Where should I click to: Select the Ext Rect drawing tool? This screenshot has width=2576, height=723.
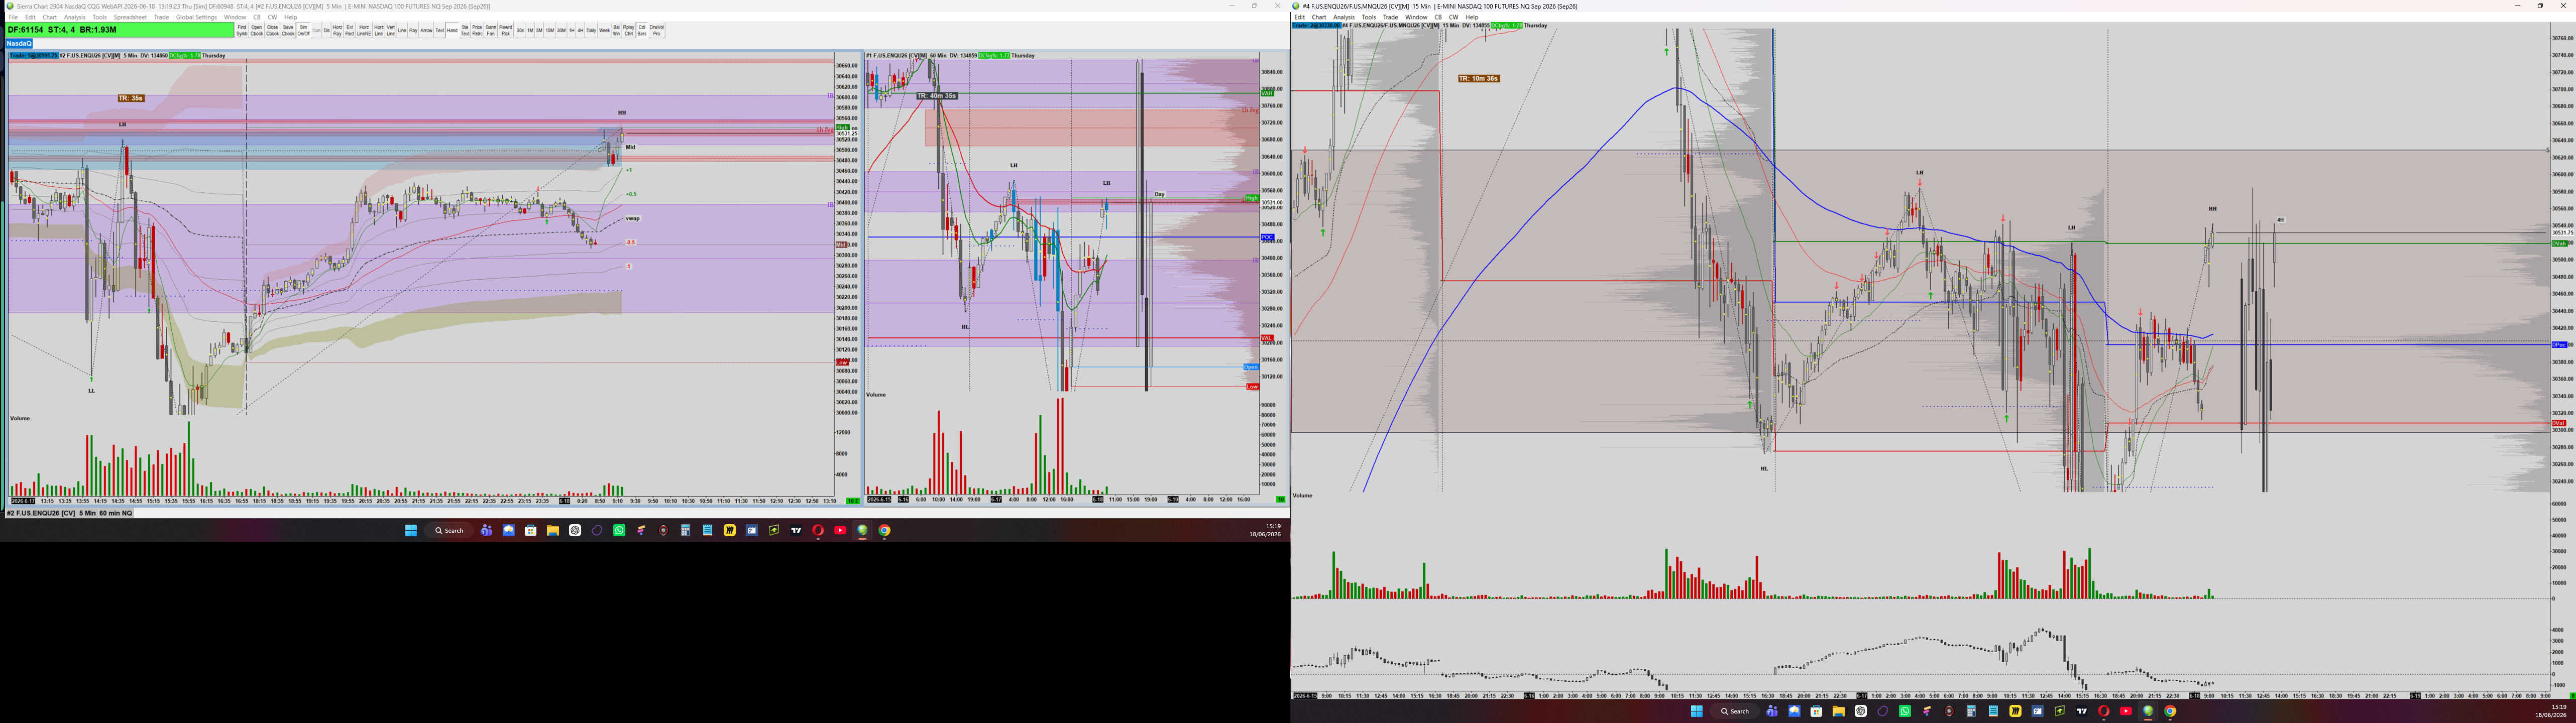[x=350, y=31]
